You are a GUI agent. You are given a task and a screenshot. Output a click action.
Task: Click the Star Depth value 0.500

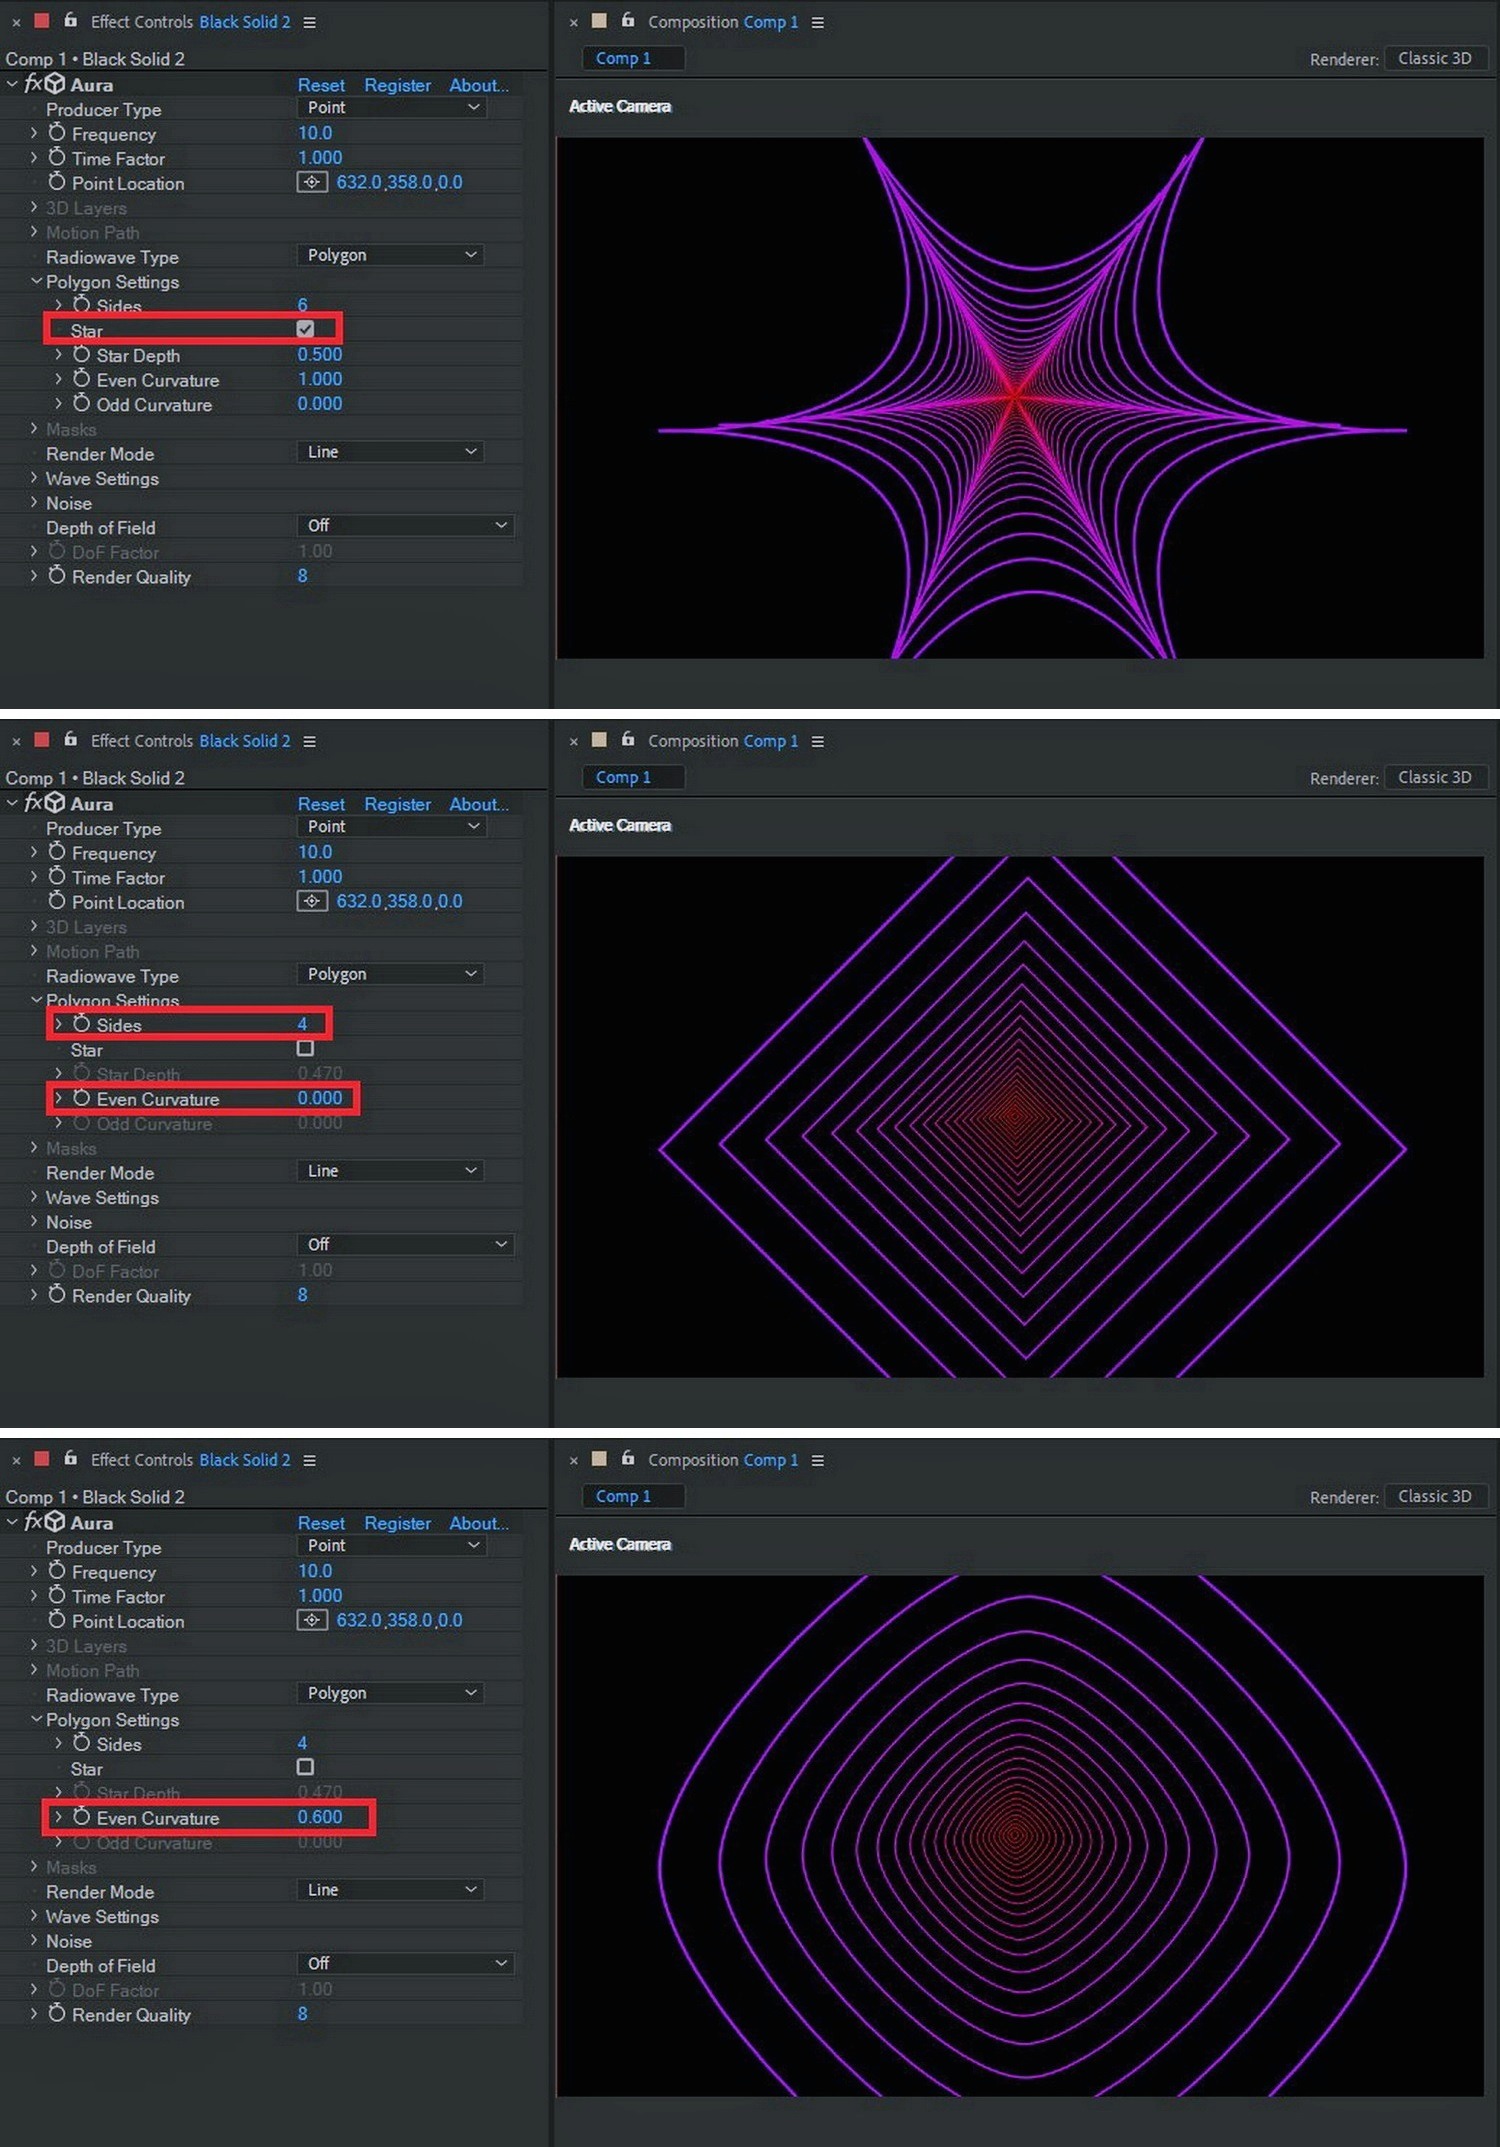pos(320,355)
